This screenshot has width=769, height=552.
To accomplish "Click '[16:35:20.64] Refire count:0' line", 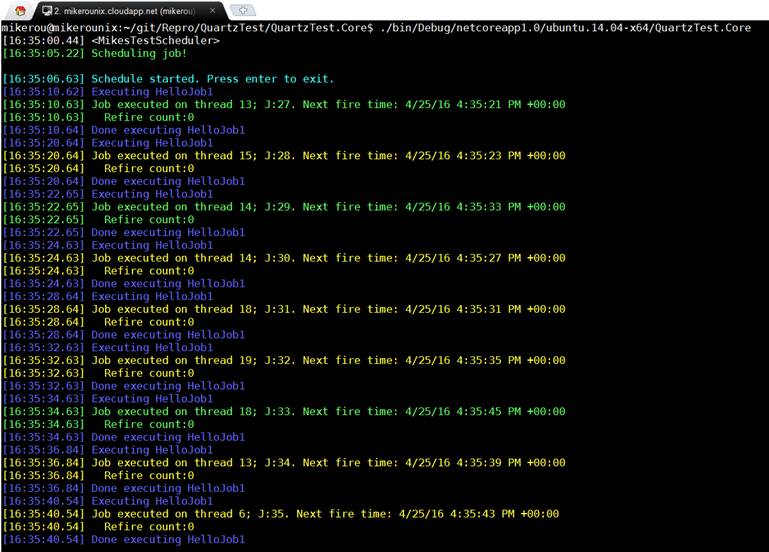I will (x=98, y=168).
